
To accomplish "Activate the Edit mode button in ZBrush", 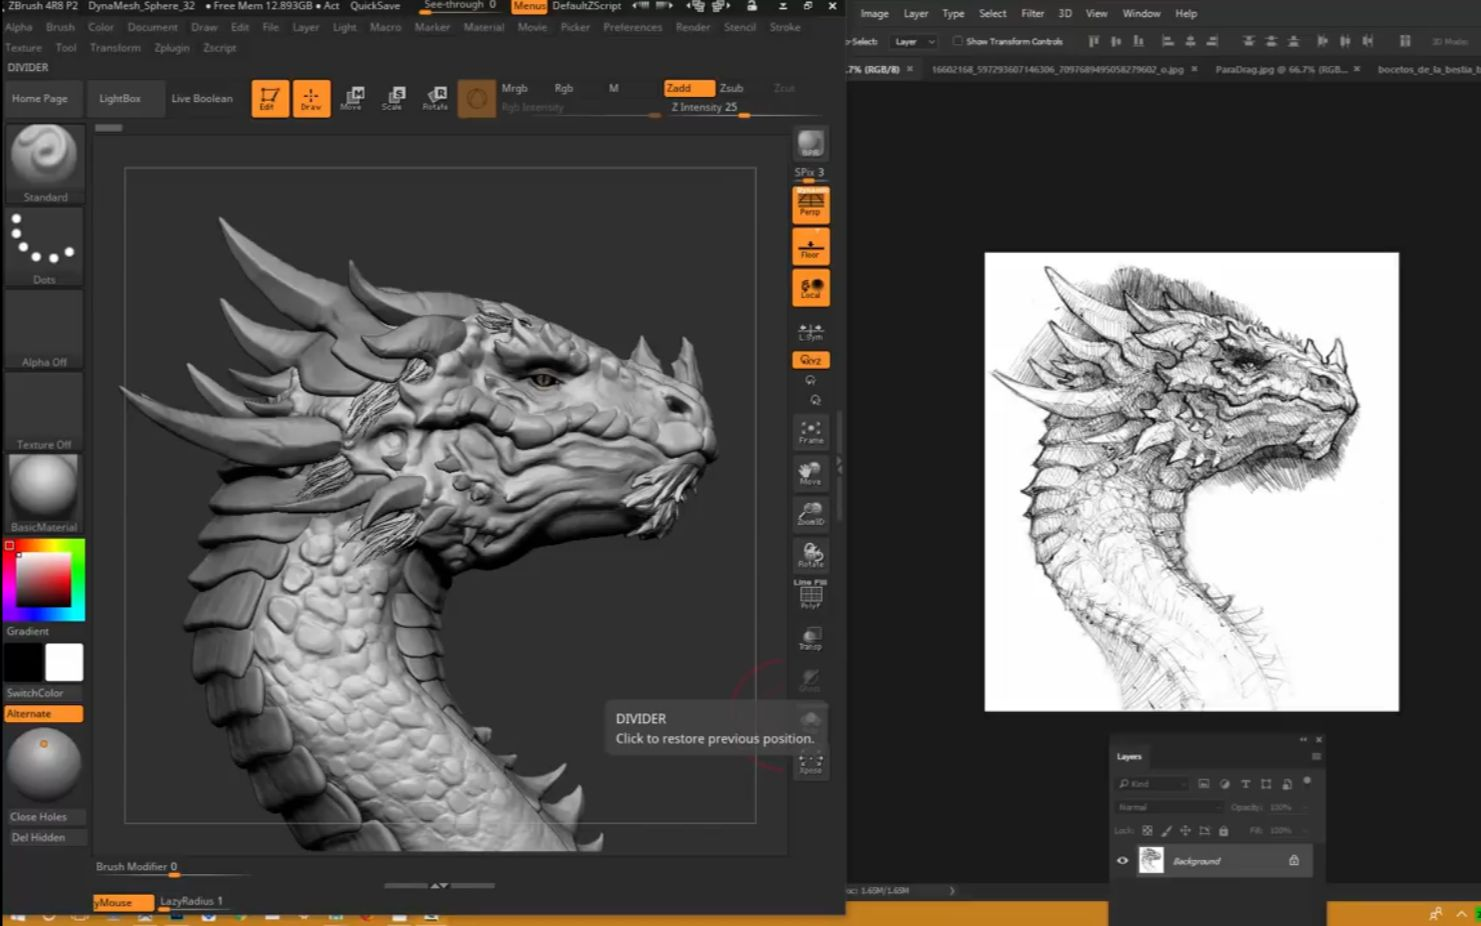I will (270, 98).
